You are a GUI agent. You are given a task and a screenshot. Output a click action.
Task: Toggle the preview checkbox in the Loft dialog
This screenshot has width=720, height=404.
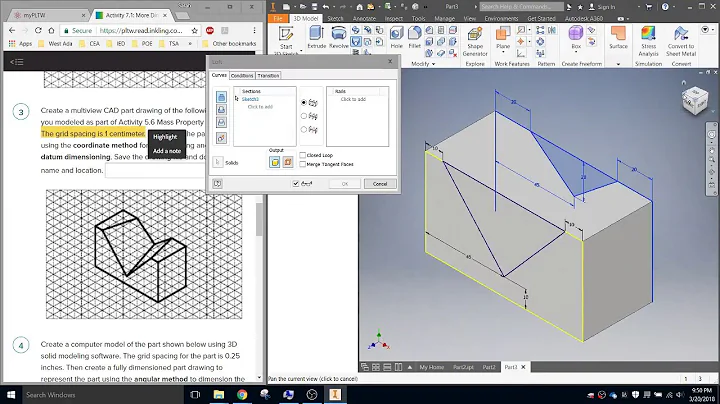[x=296, y=184]
